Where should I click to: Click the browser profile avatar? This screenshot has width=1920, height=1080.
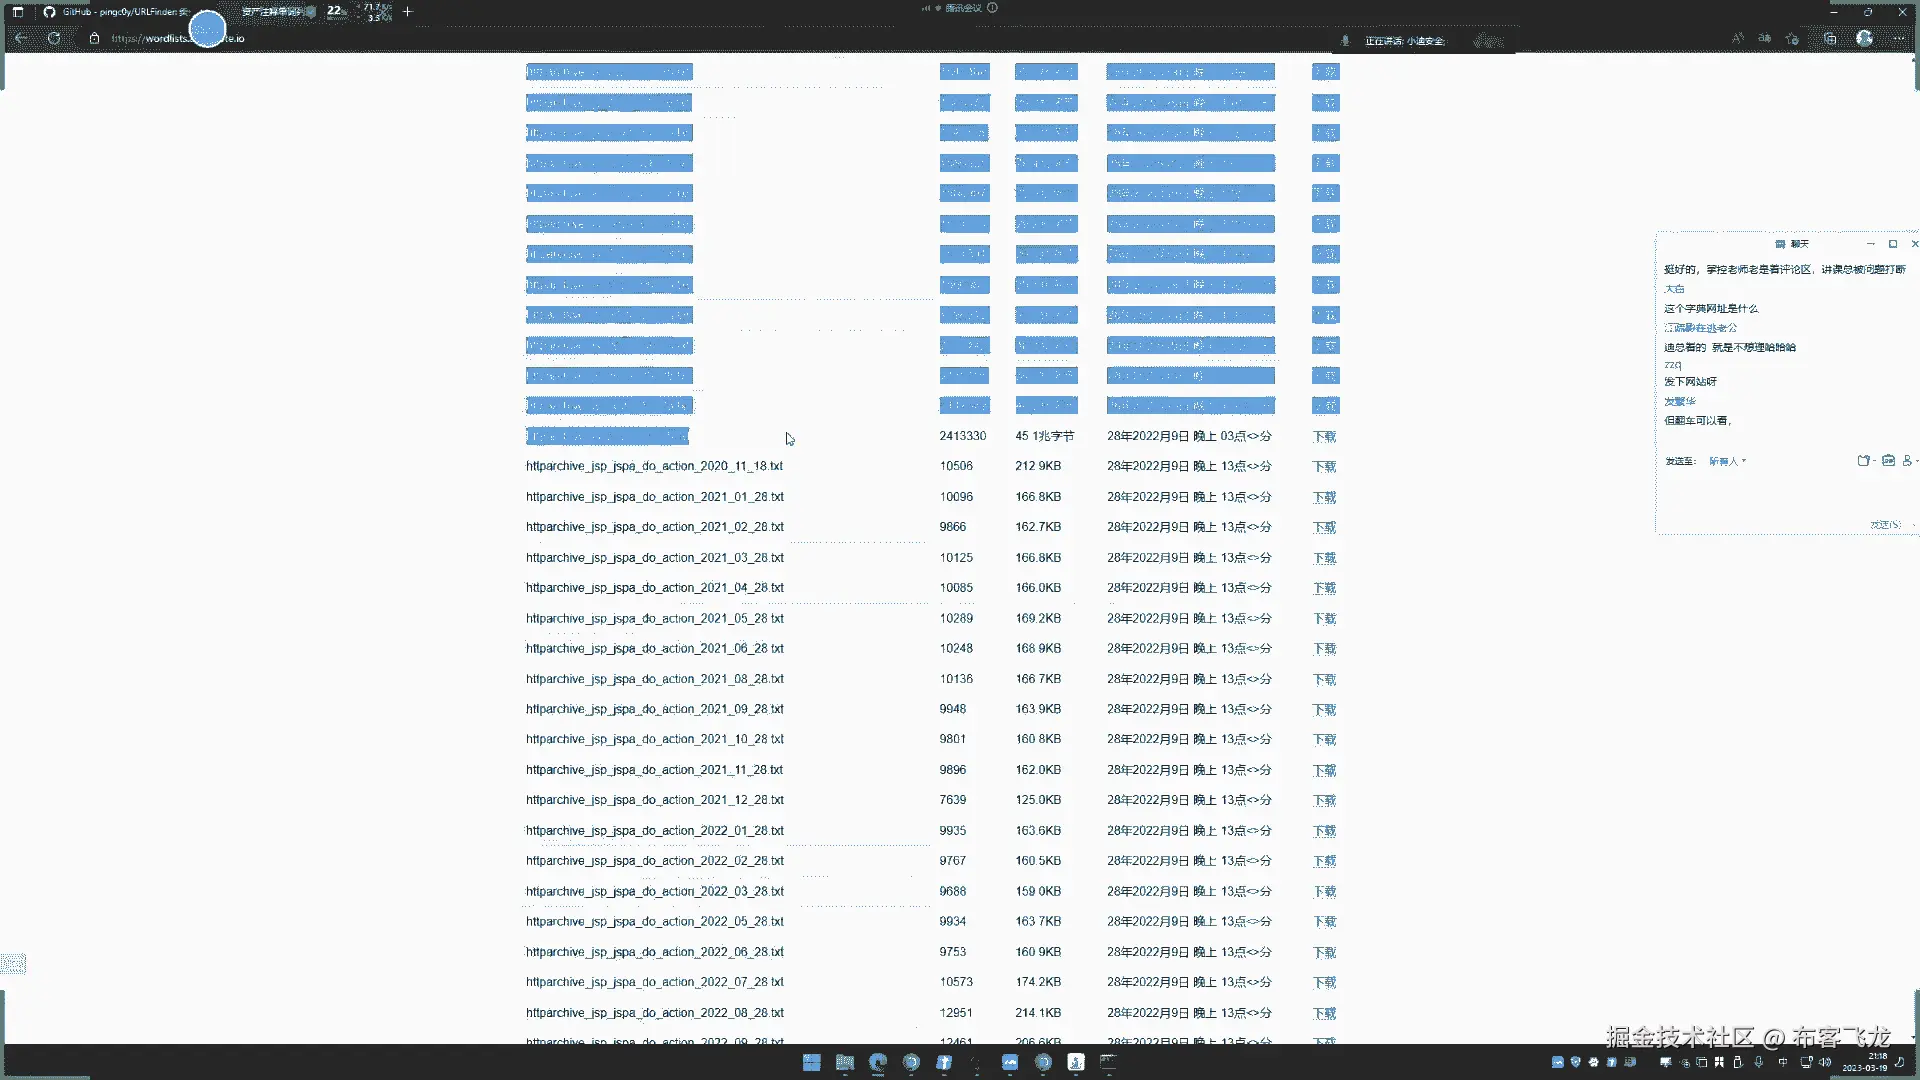[1864, 38]
